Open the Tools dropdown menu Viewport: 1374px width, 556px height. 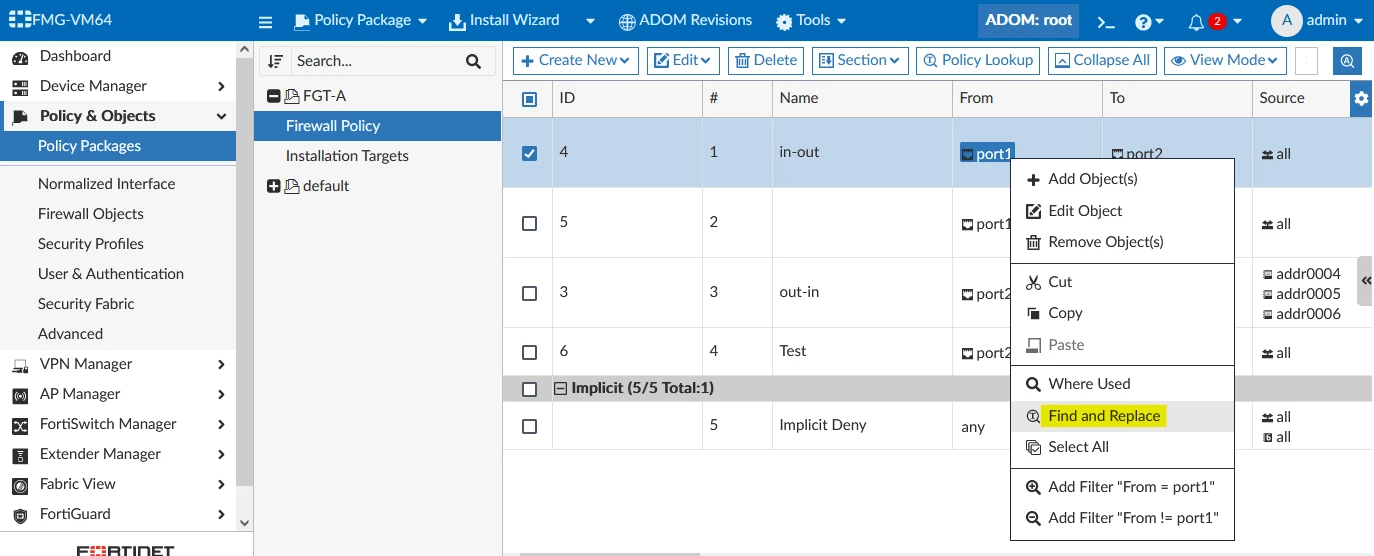811,20
